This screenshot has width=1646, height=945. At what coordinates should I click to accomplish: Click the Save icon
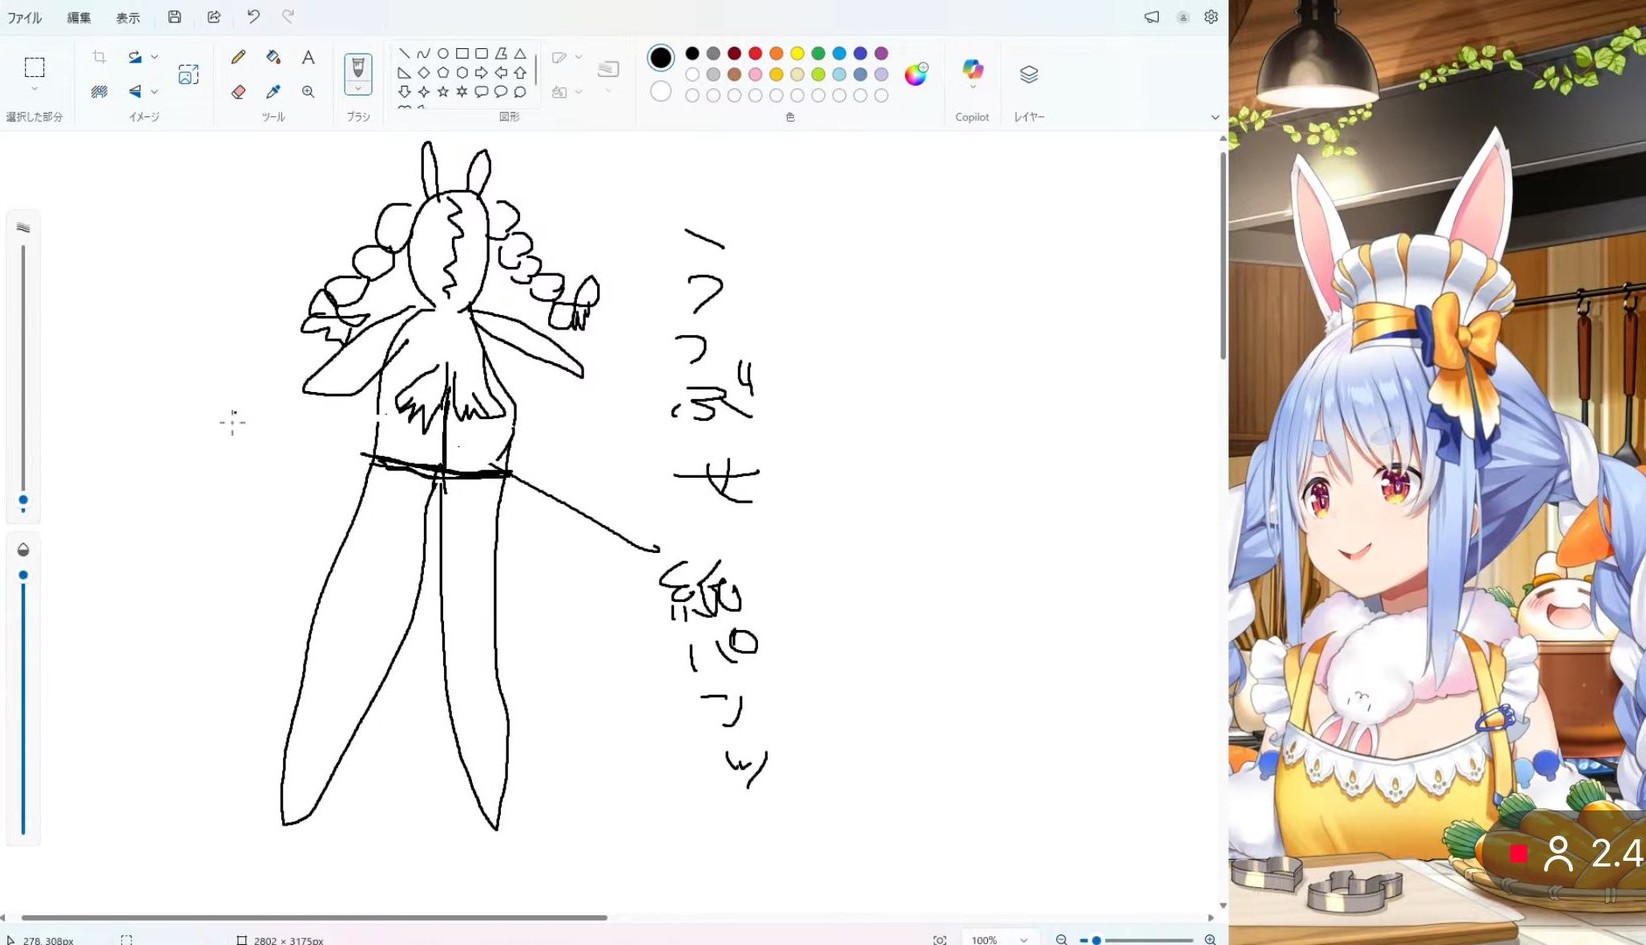coord(174,17)
